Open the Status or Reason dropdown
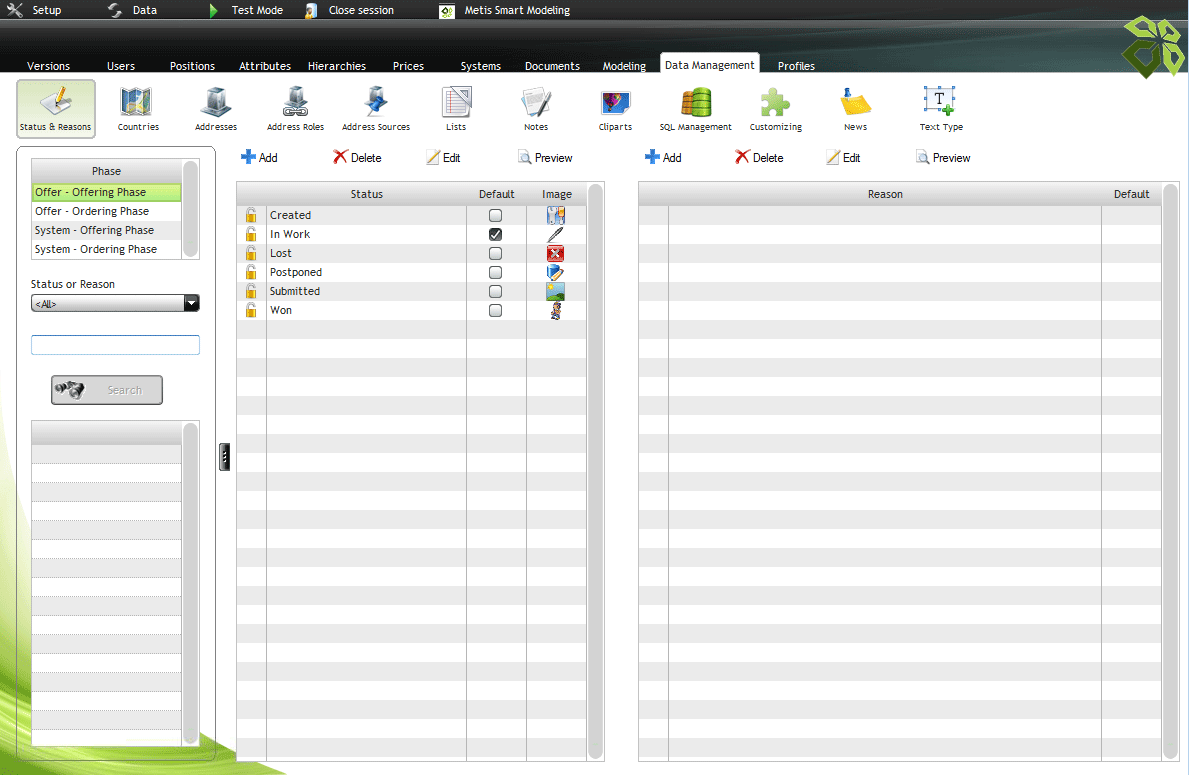Image resolution: width=1189 pixels, height=775 pixels. tap(115, 303)
